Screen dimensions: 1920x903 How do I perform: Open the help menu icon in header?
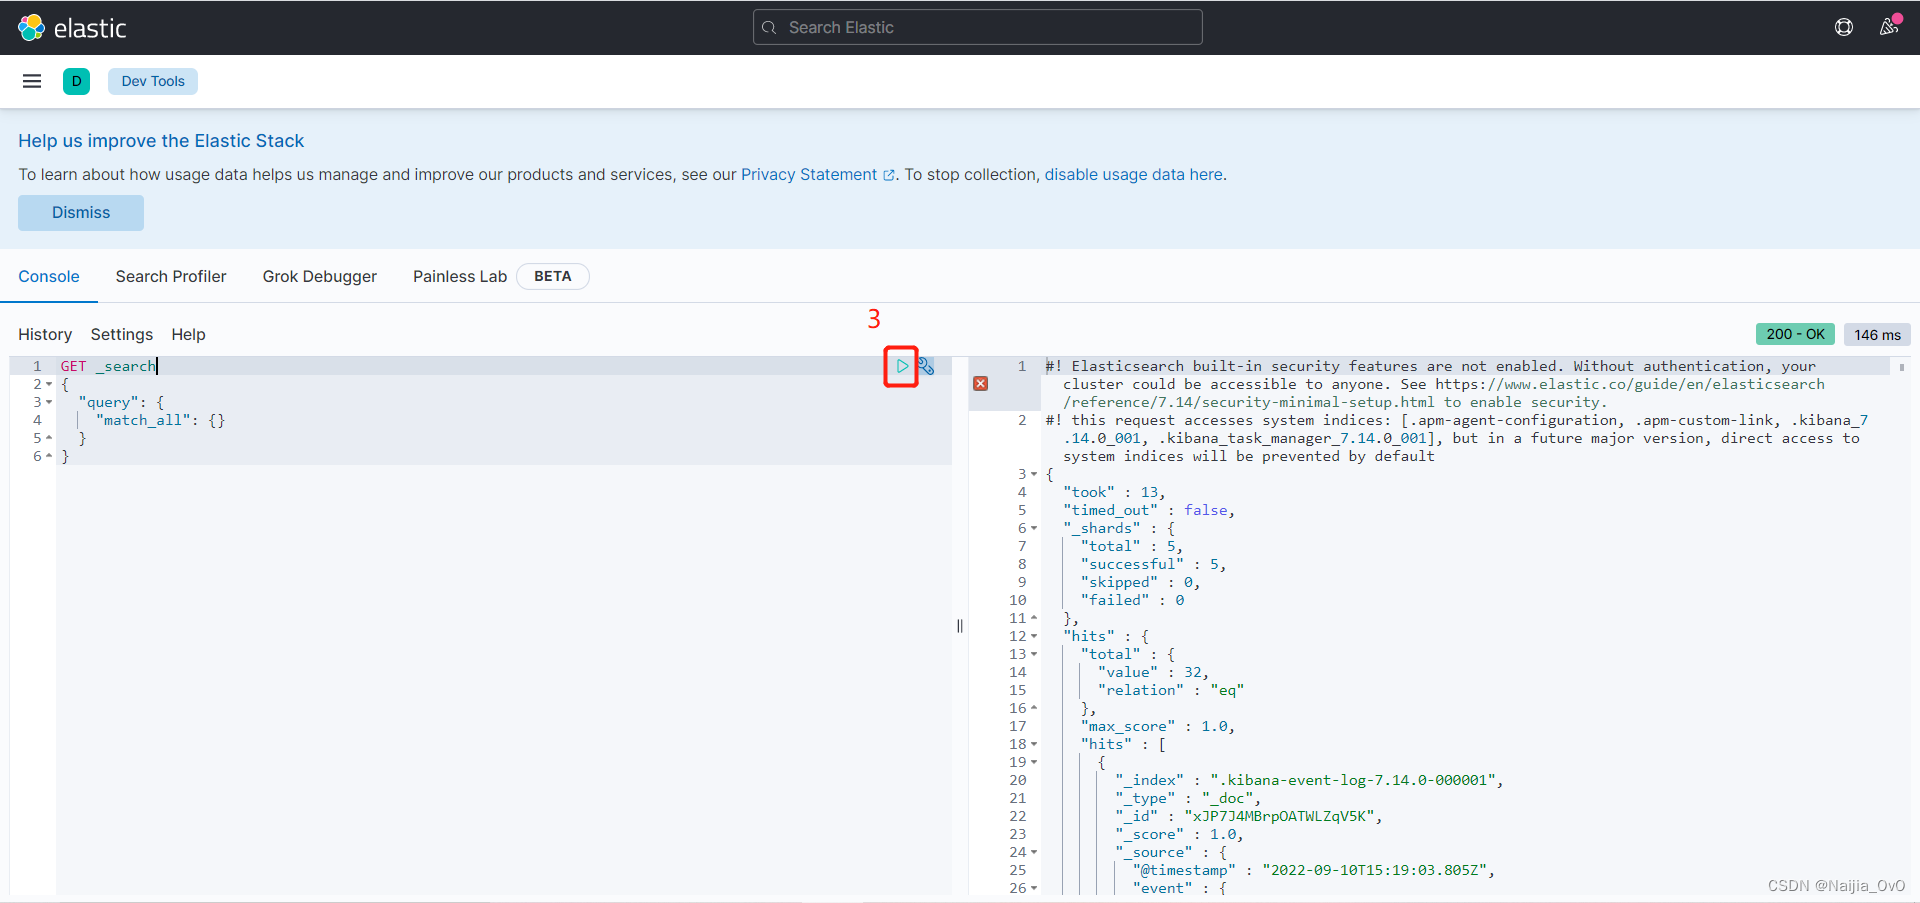1844,27
